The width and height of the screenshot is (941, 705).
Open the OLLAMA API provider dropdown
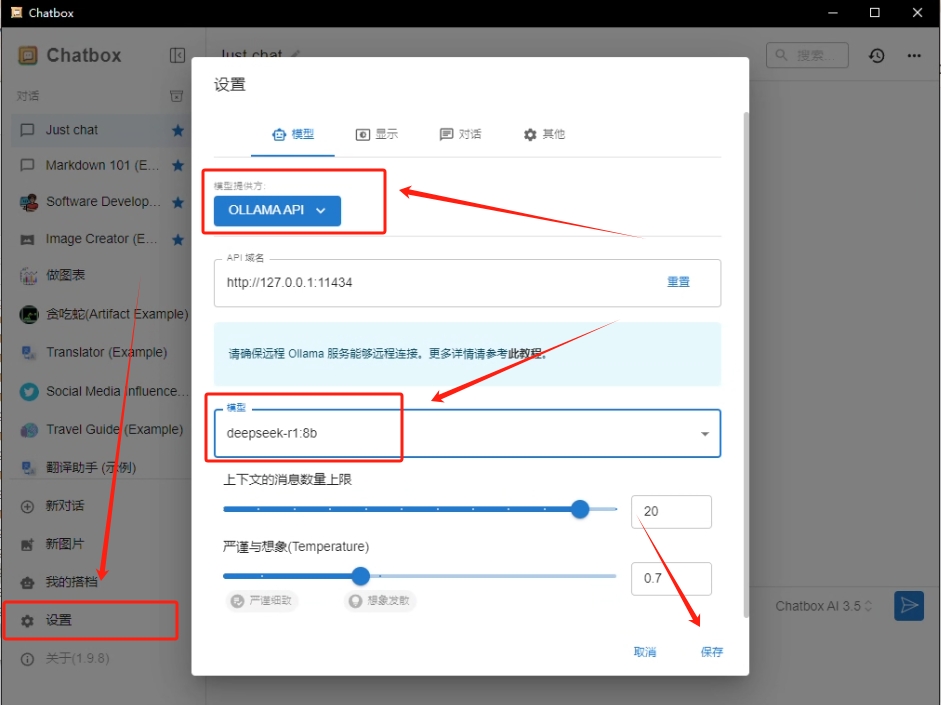pyautogui.click(x=277, y=211)
